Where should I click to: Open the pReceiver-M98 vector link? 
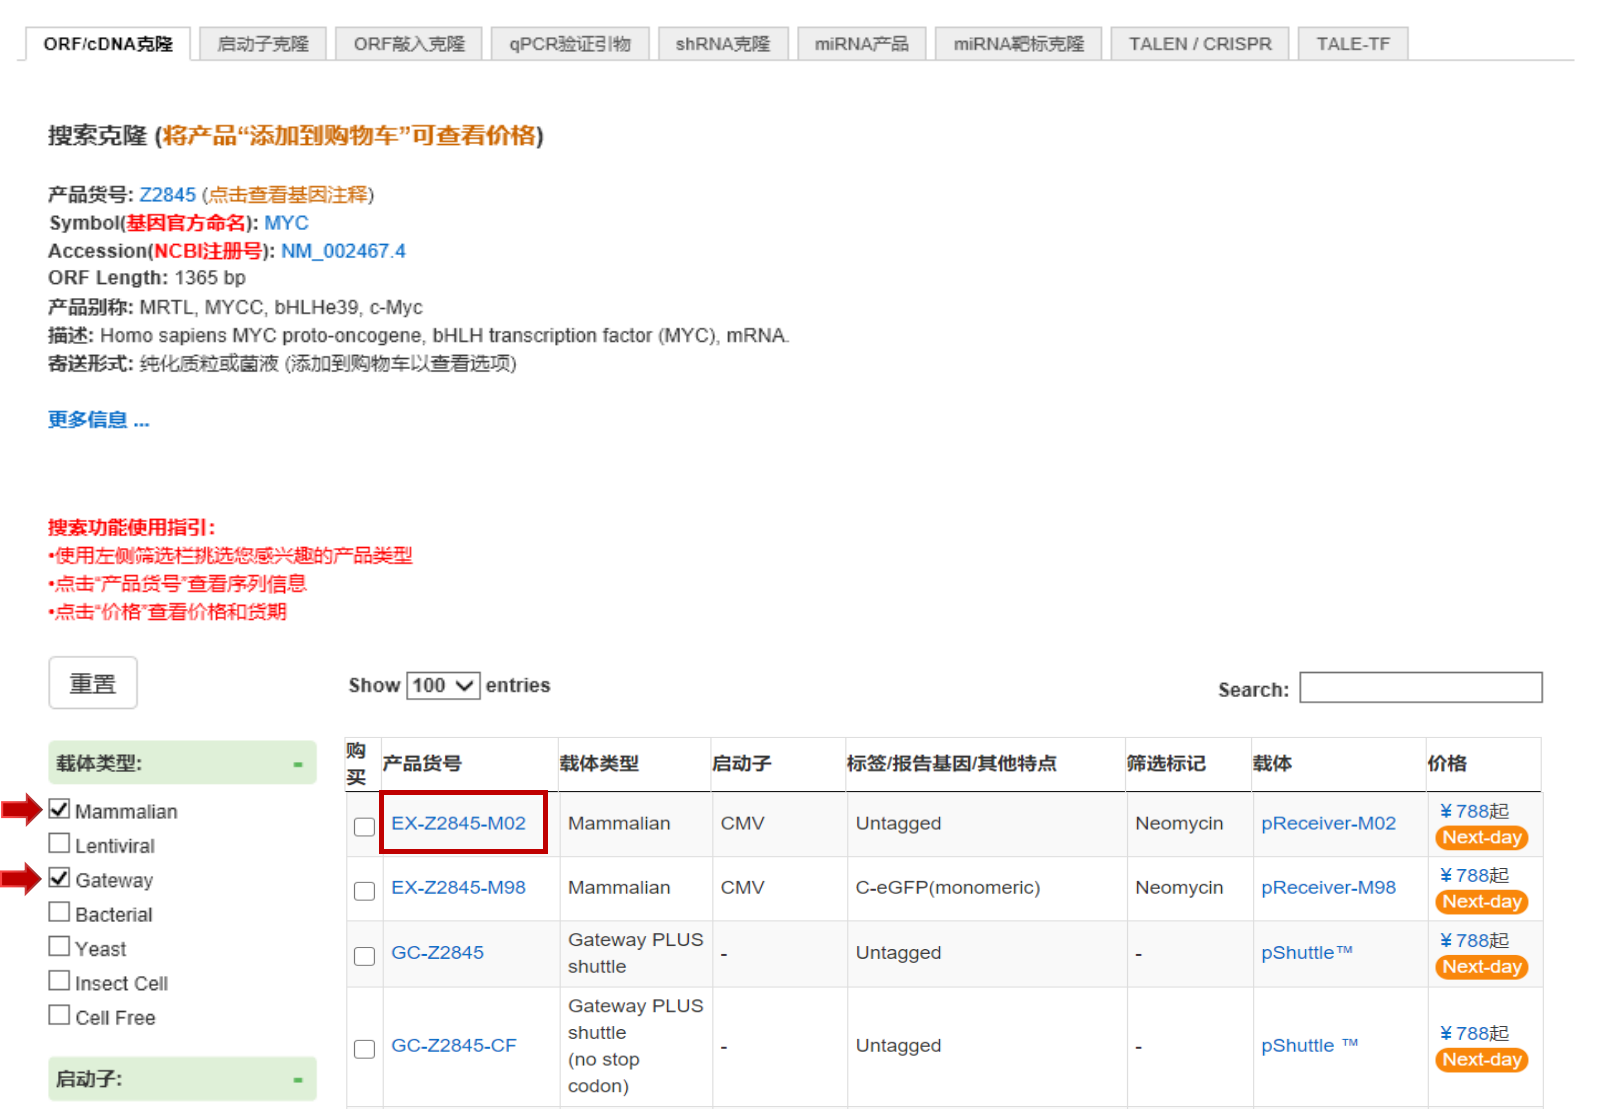click(1328, 887)
